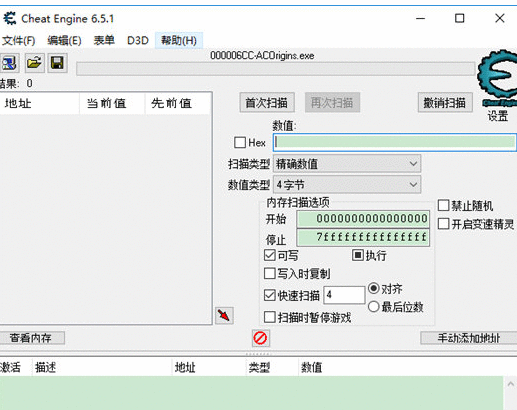
Task: Toggle the 快速扫描 fast scan checkbox
Action: click(x=269, y=295)
